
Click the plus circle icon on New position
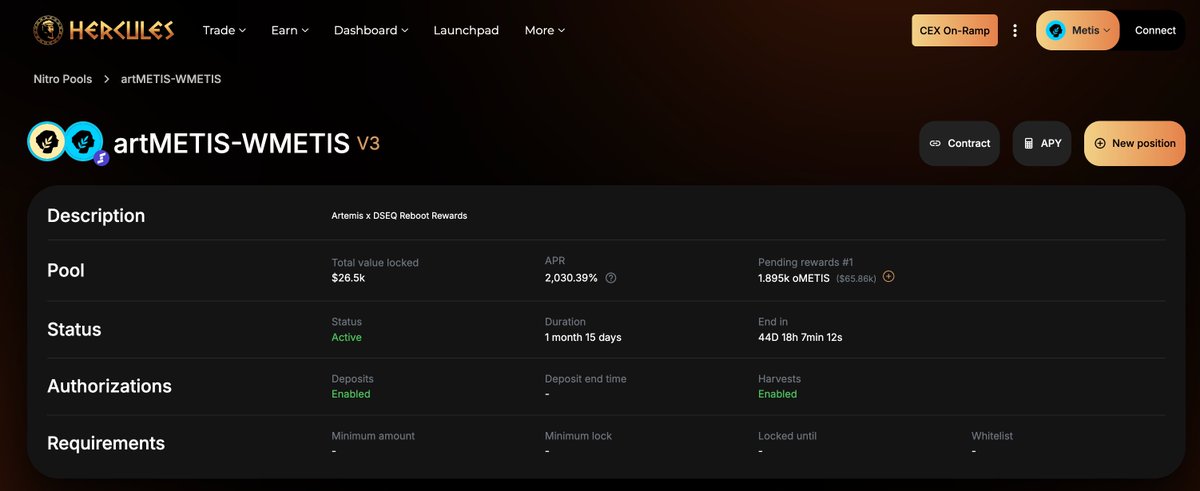coord(1100,143)
